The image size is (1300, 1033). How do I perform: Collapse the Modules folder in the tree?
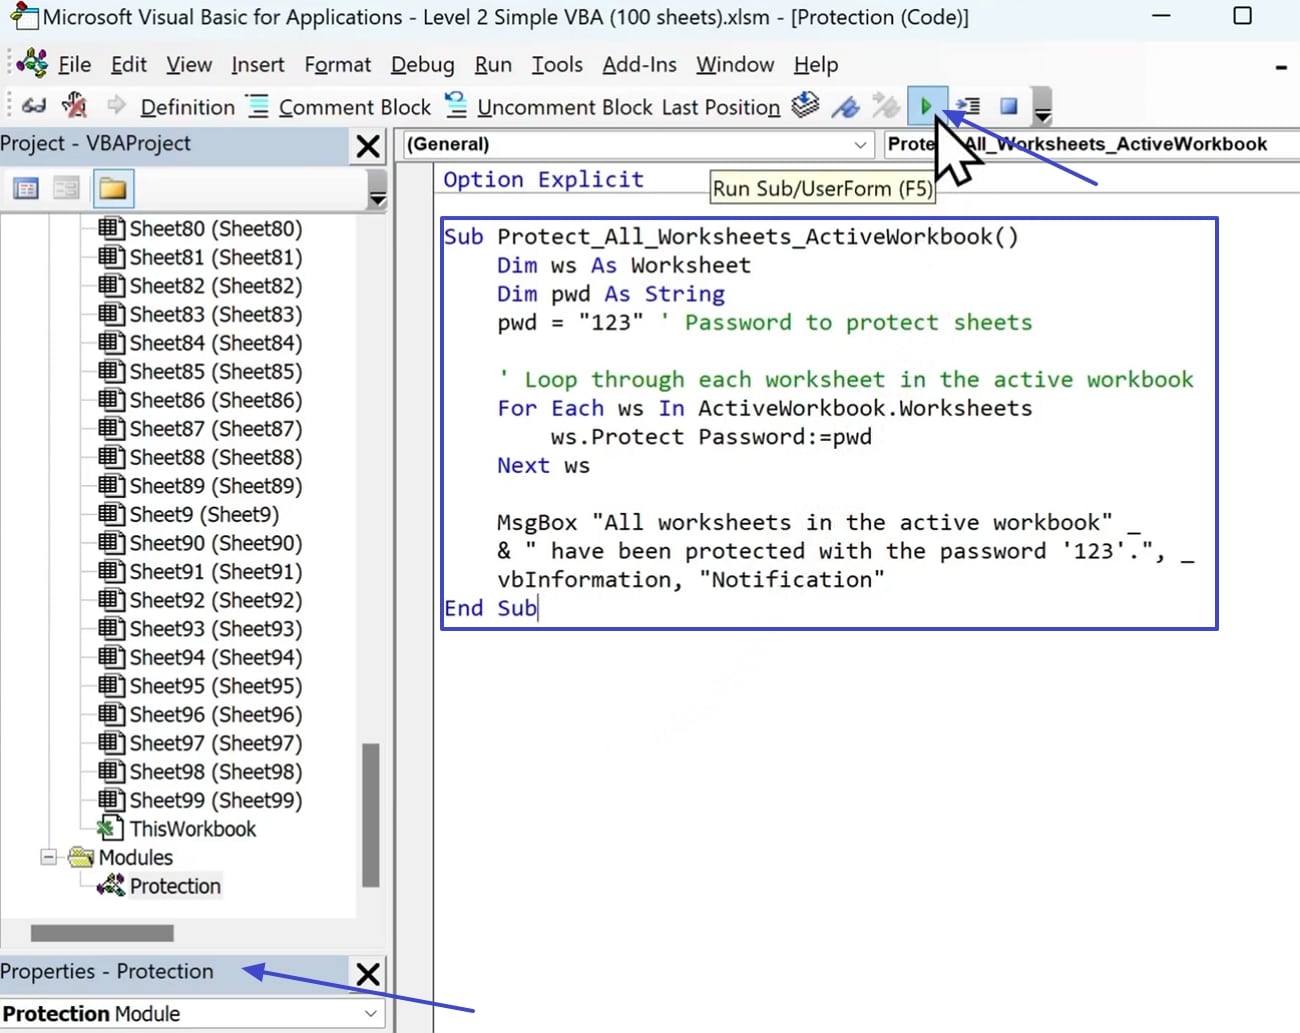[47, 857]
